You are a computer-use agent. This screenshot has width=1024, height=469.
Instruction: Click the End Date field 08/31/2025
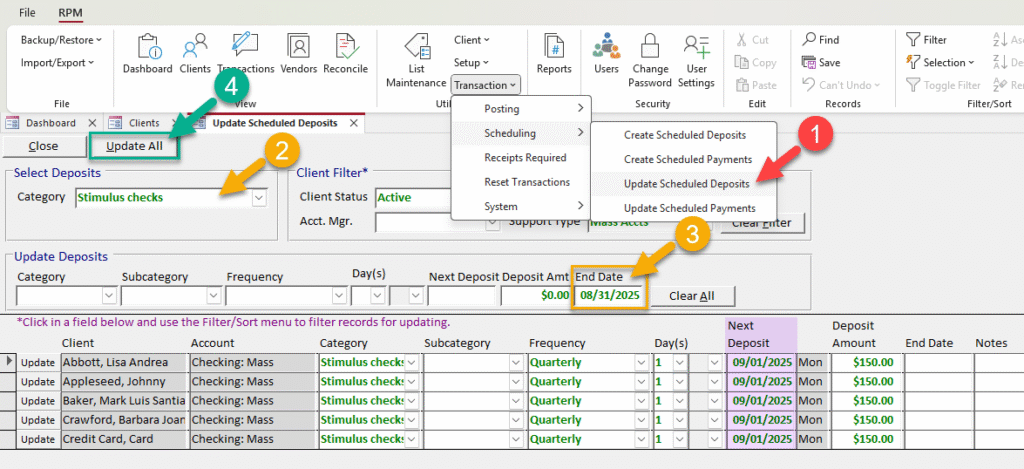pyautogui.click(x=609, y=296)
